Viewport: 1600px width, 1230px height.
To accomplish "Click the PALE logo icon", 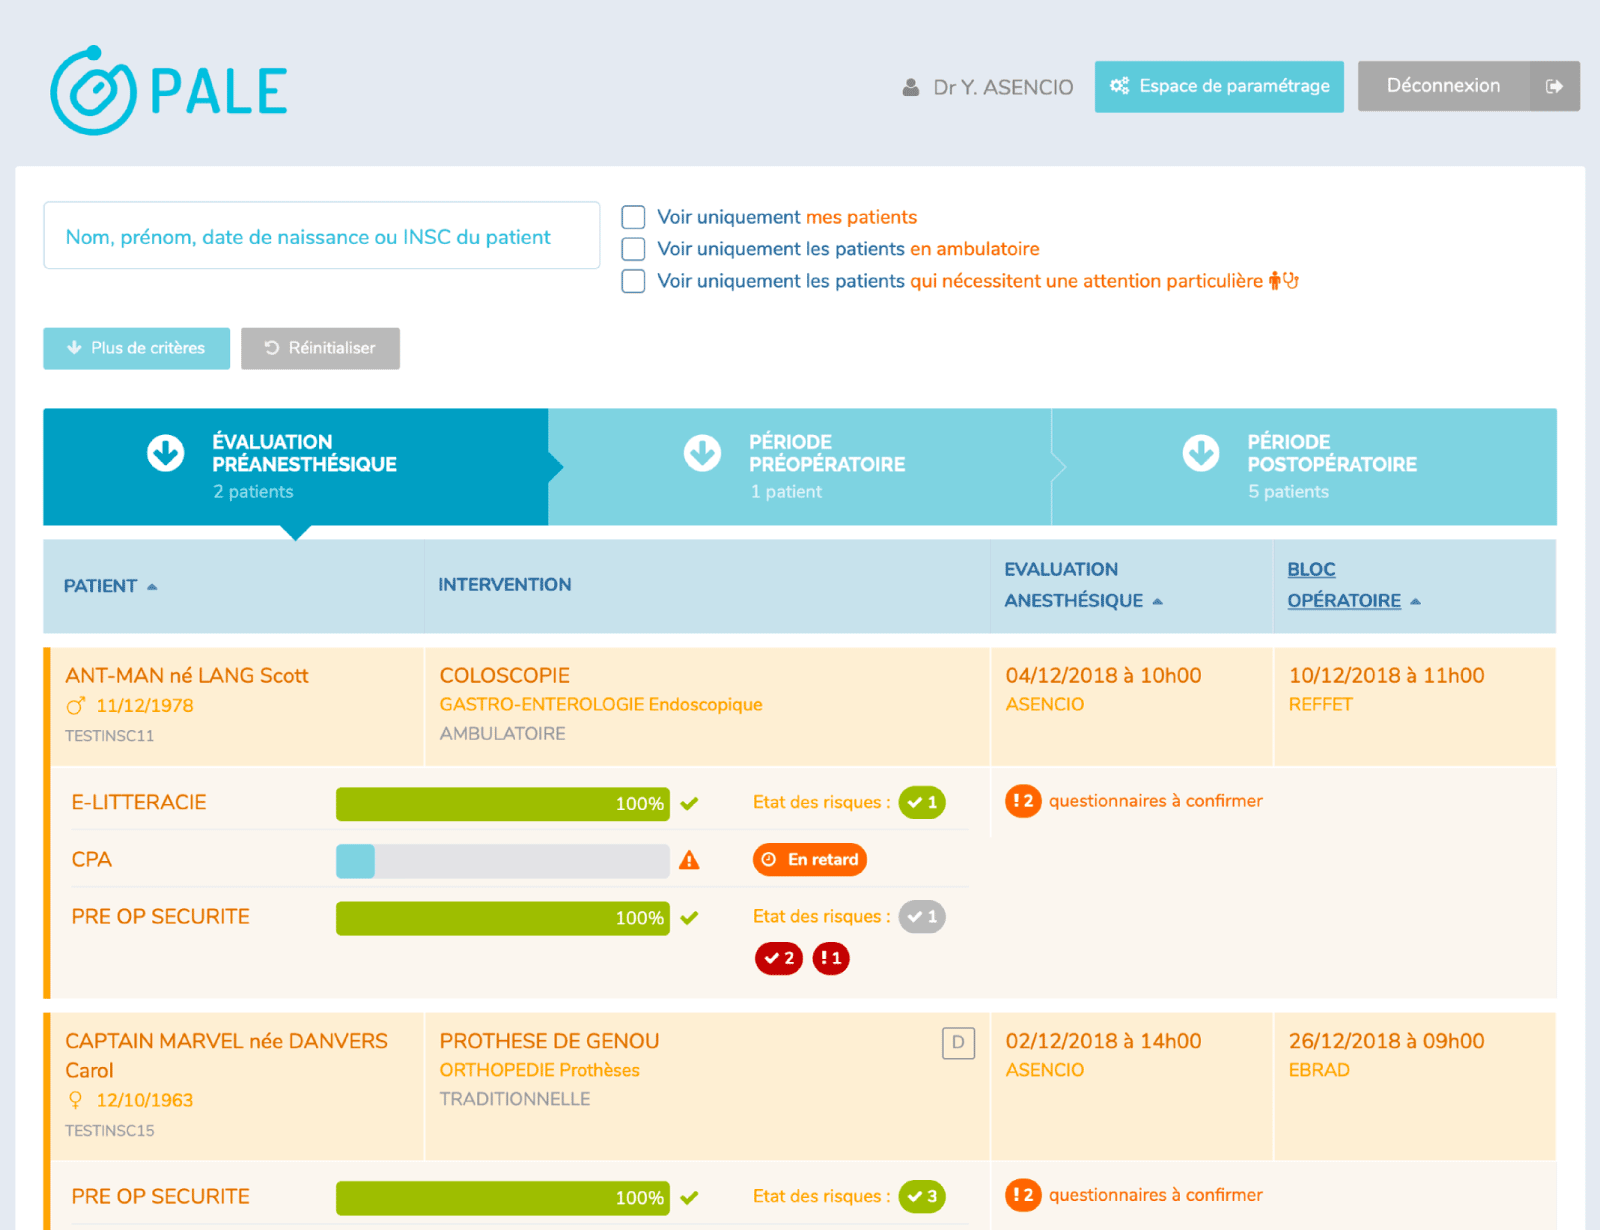I will [x=93, y=91].
